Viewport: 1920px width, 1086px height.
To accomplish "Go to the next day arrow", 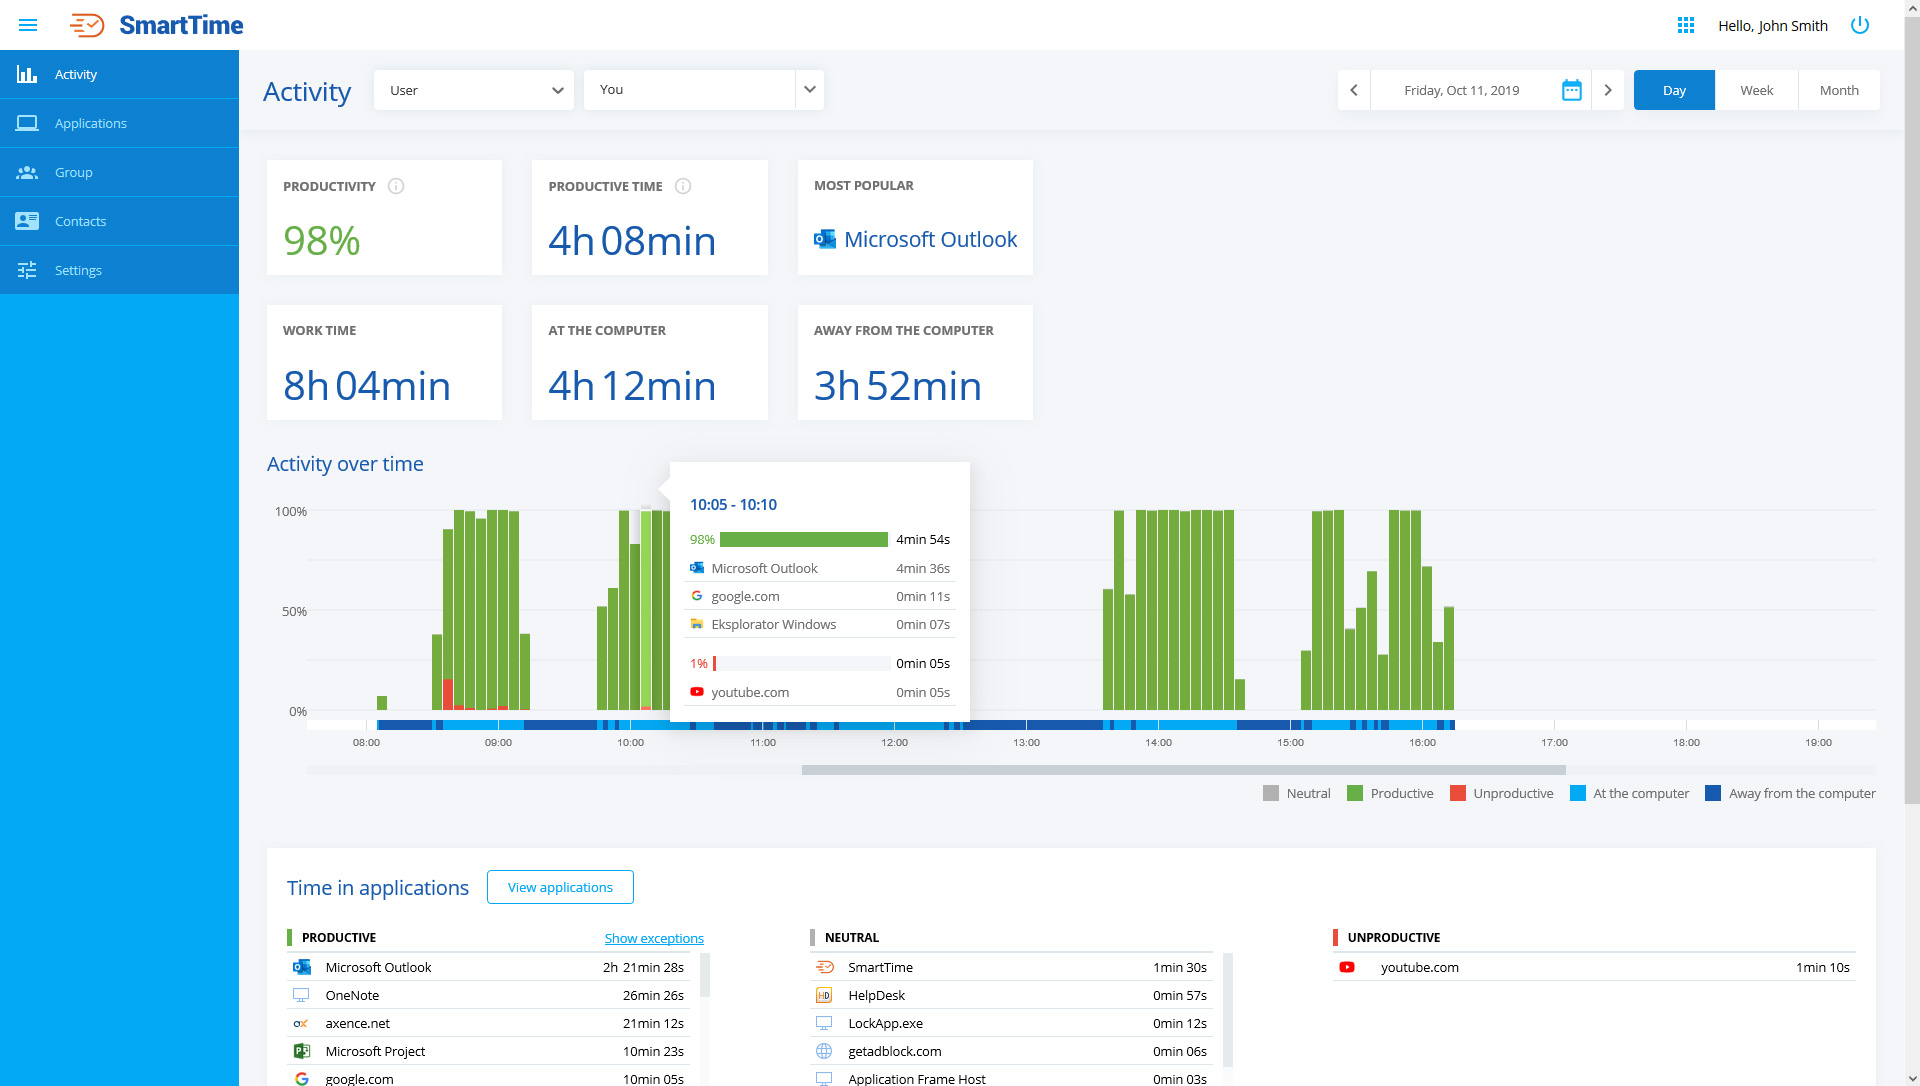I will tap(1608, 90).
